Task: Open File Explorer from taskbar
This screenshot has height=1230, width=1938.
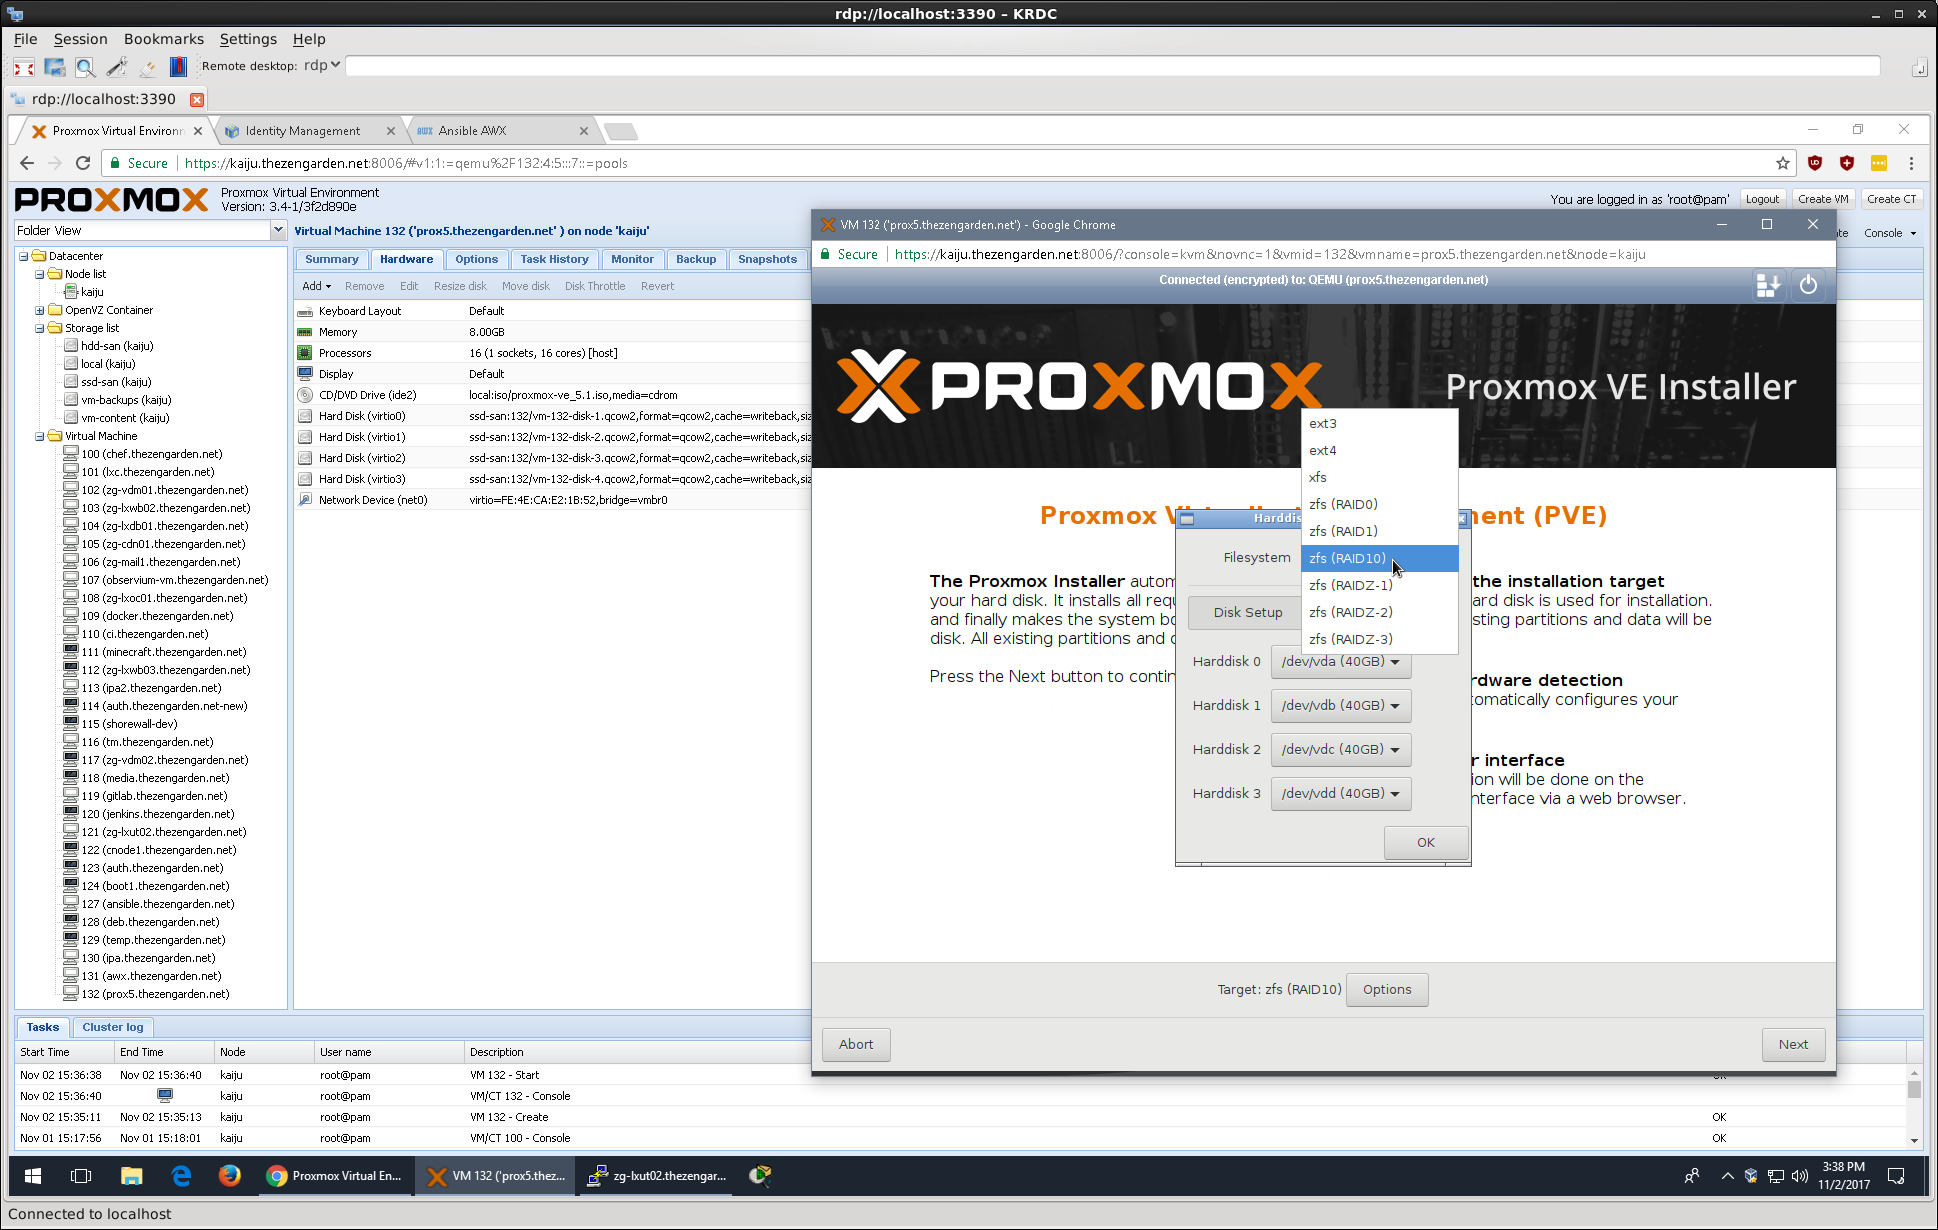Action: [x=131, y=1176]
